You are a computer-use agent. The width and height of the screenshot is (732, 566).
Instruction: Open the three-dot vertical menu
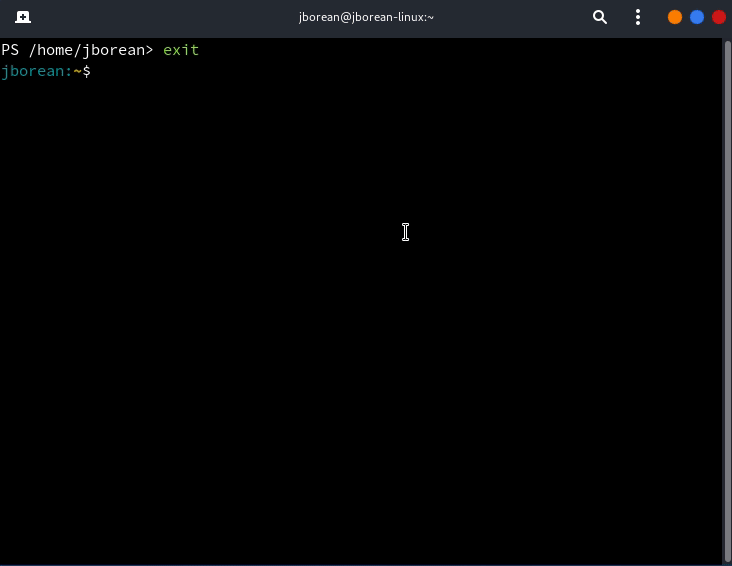click(638, 17)
